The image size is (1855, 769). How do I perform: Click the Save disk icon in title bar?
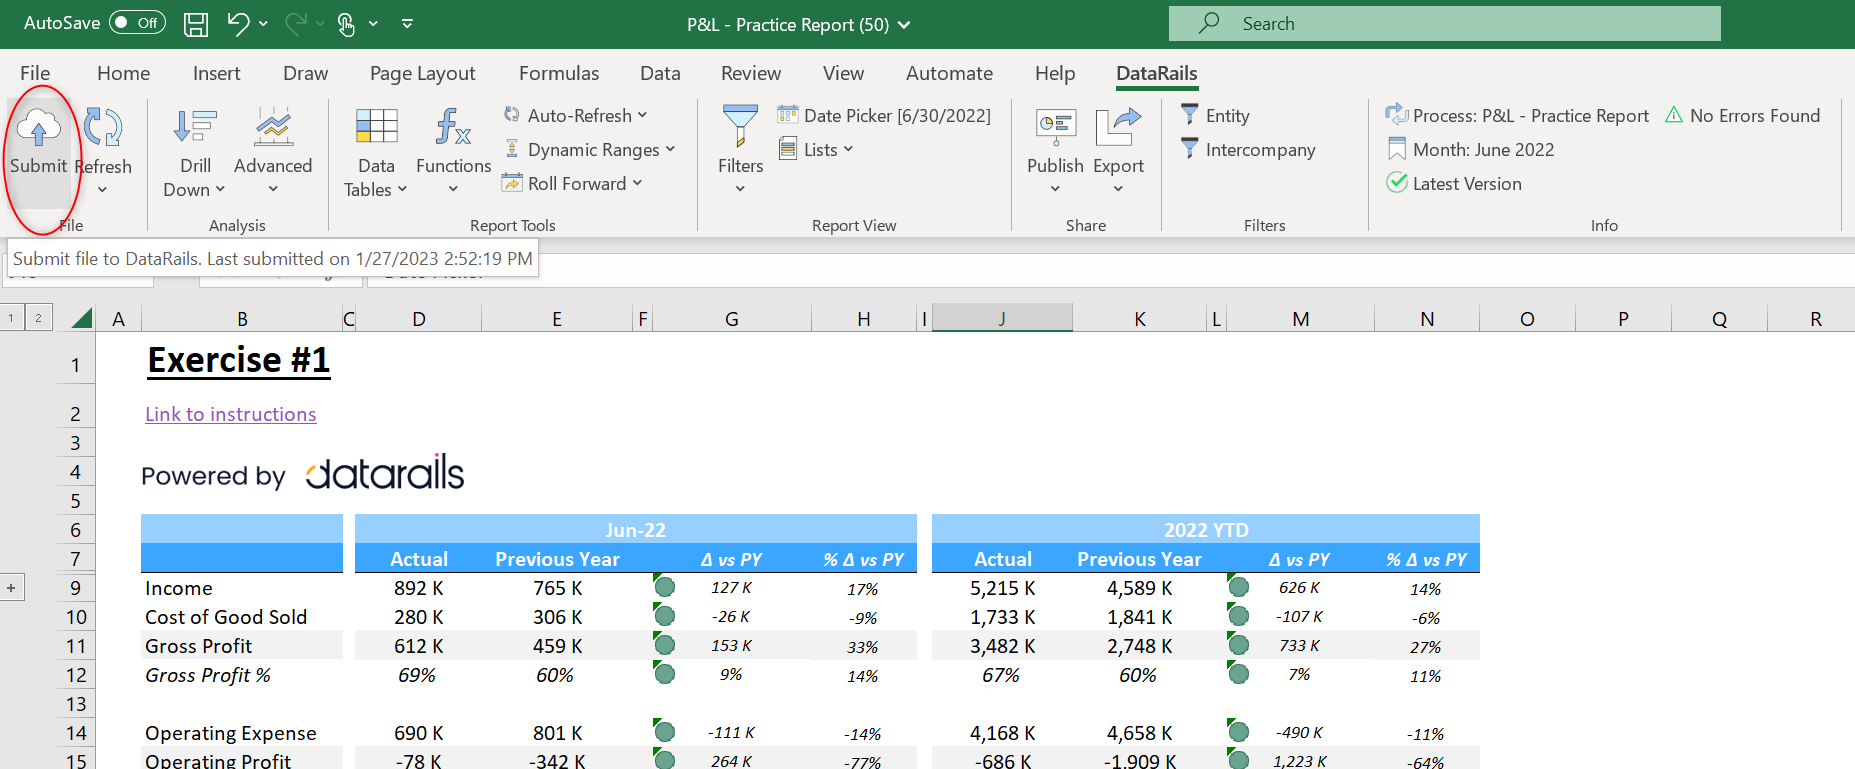pos(196,24)
